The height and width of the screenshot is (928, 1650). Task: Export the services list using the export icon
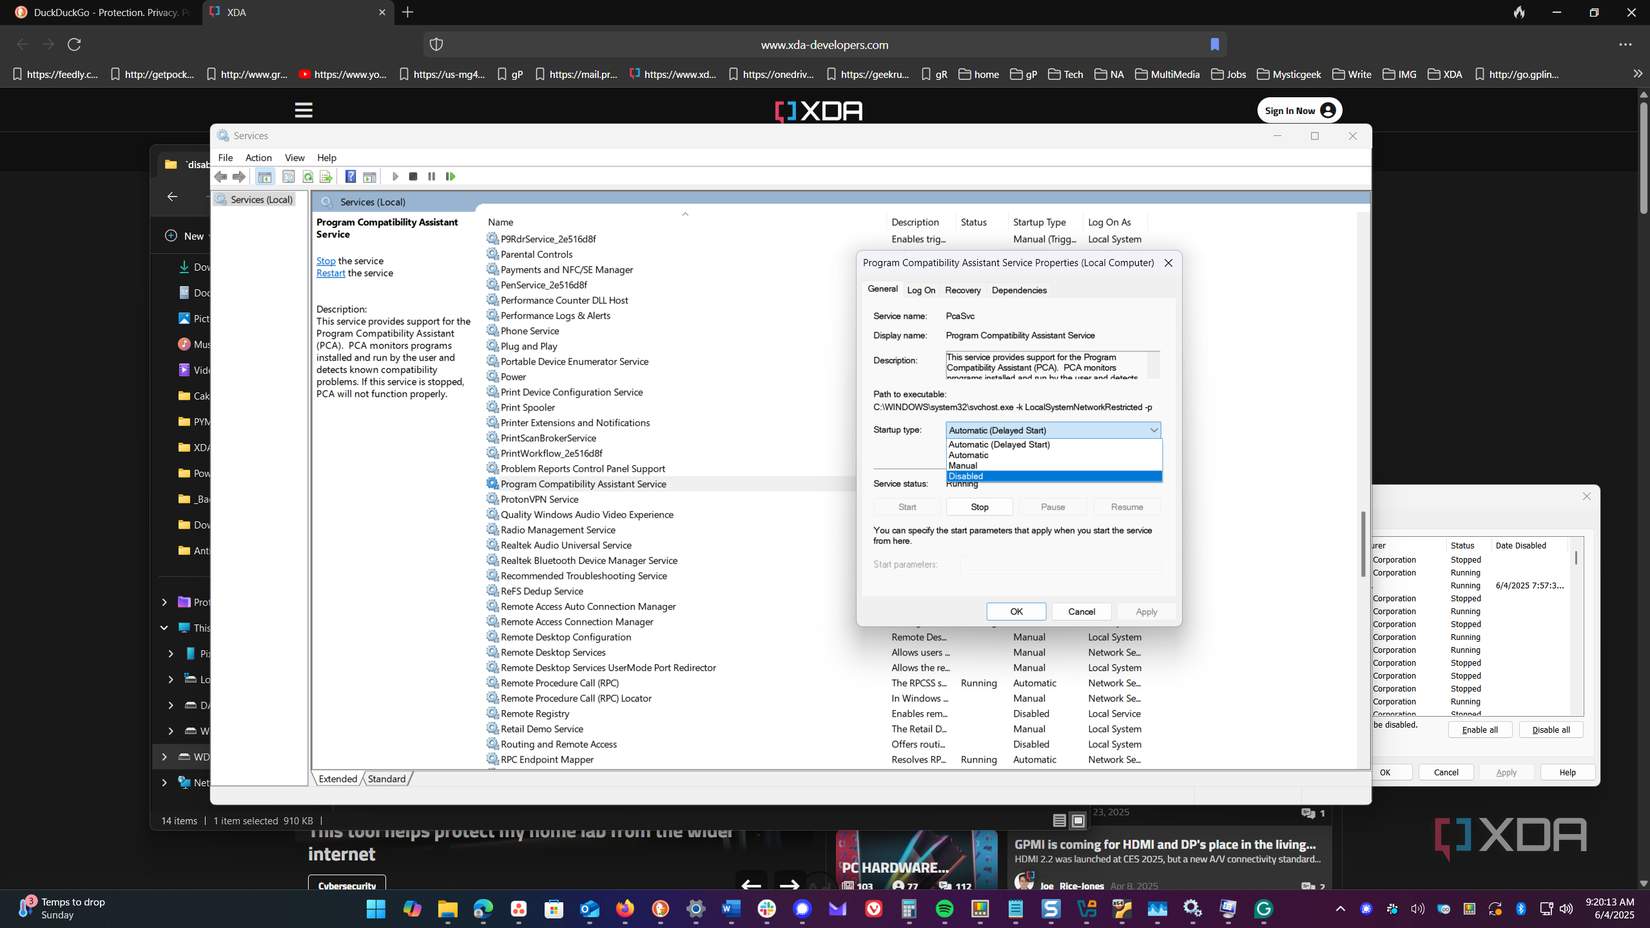pos(327,176)
